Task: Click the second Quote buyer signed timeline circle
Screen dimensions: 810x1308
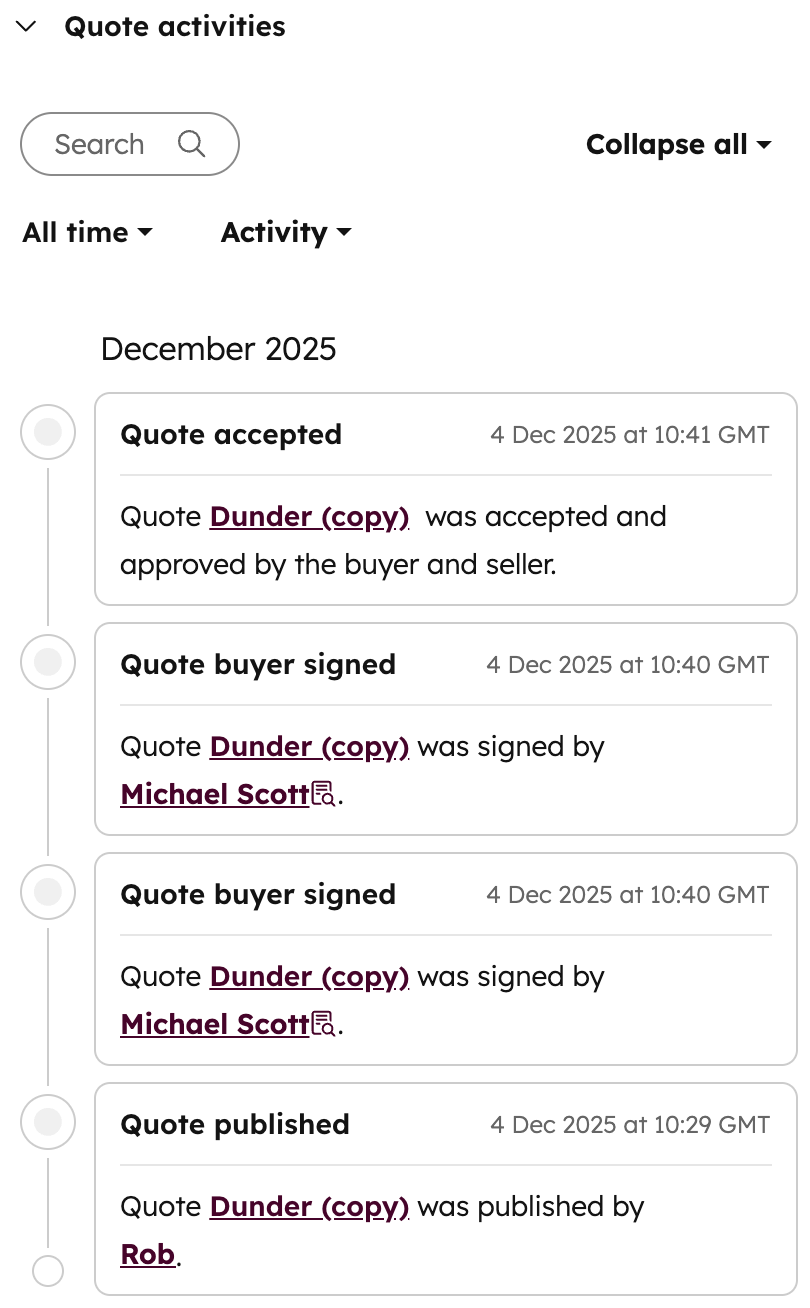Action: 48,892
